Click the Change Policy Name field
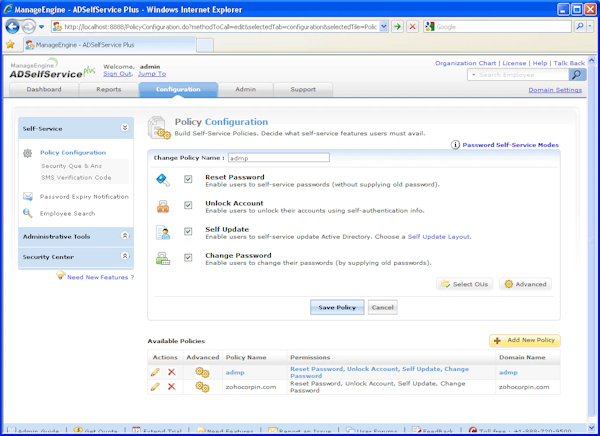 click(279, 158)
